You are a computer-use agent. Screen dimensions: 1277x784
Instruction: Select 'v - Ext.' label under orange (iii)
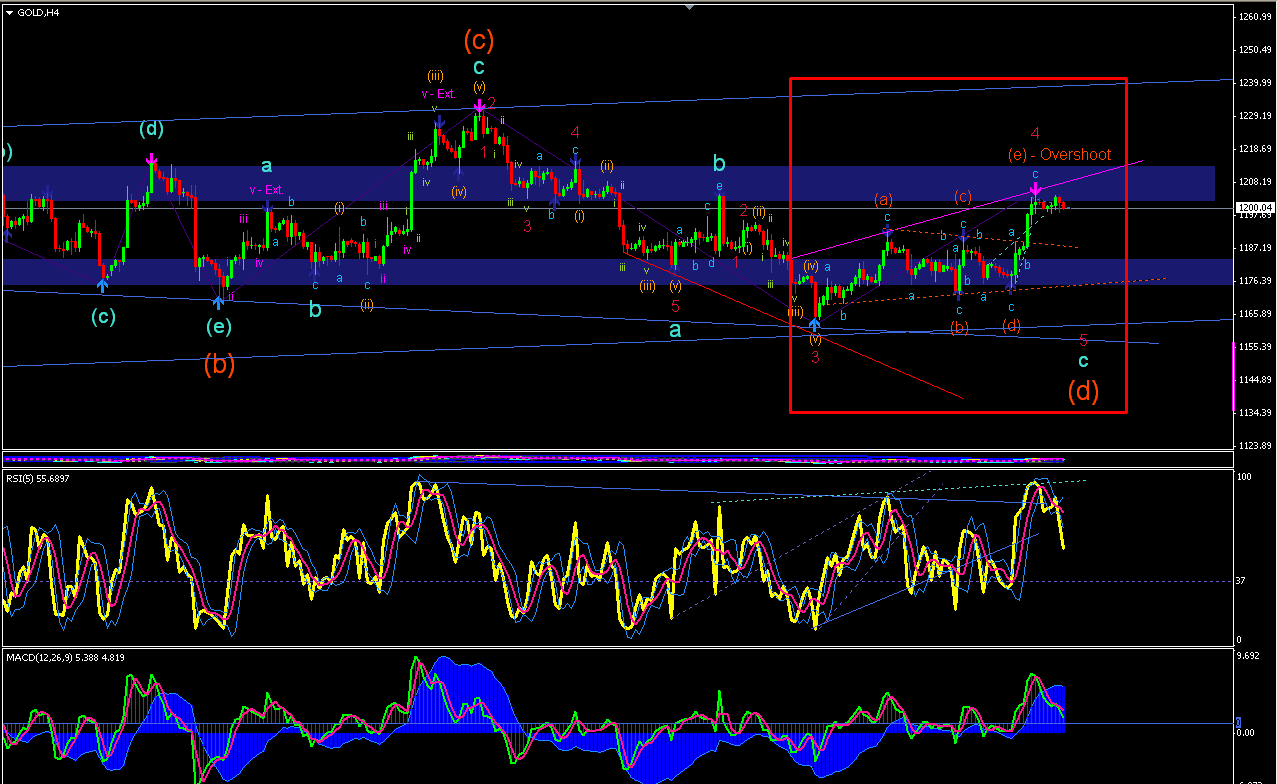point(437,93)
